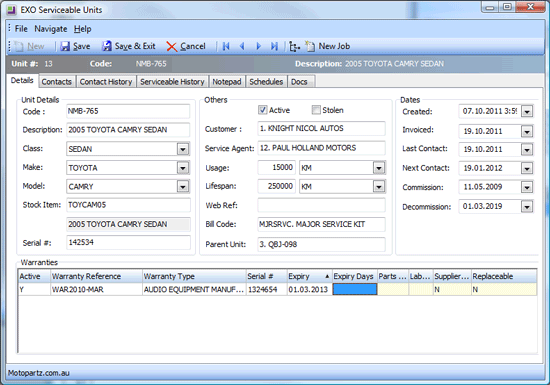
Task: Click the Bill Code field
Action: (x=321, y=224)
